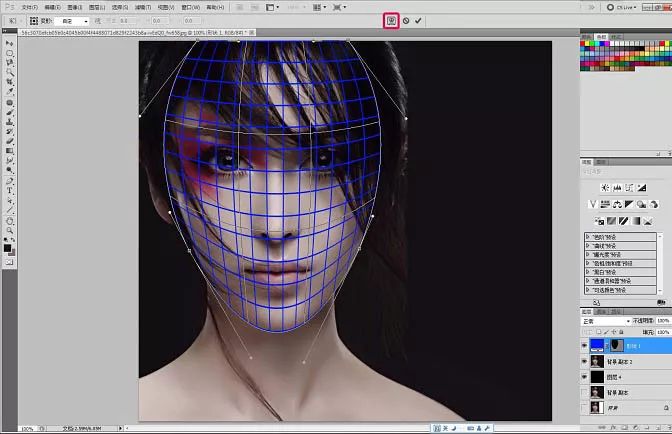Add a Black & White adjustment
This screenshot has height=434, width=672.
(629, 204)
